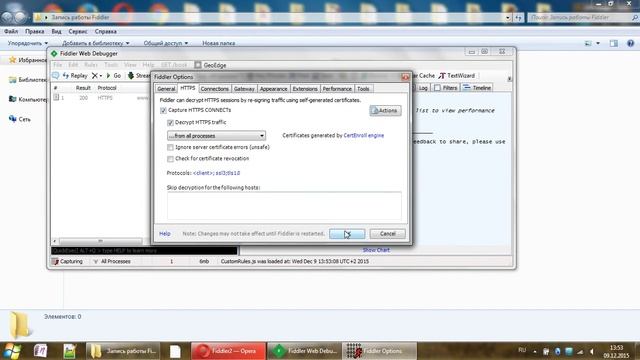Screen dimensions: 640x360
Task: Click Новая папка in Explorer toolbar
Action: click(x=218, y=43)
